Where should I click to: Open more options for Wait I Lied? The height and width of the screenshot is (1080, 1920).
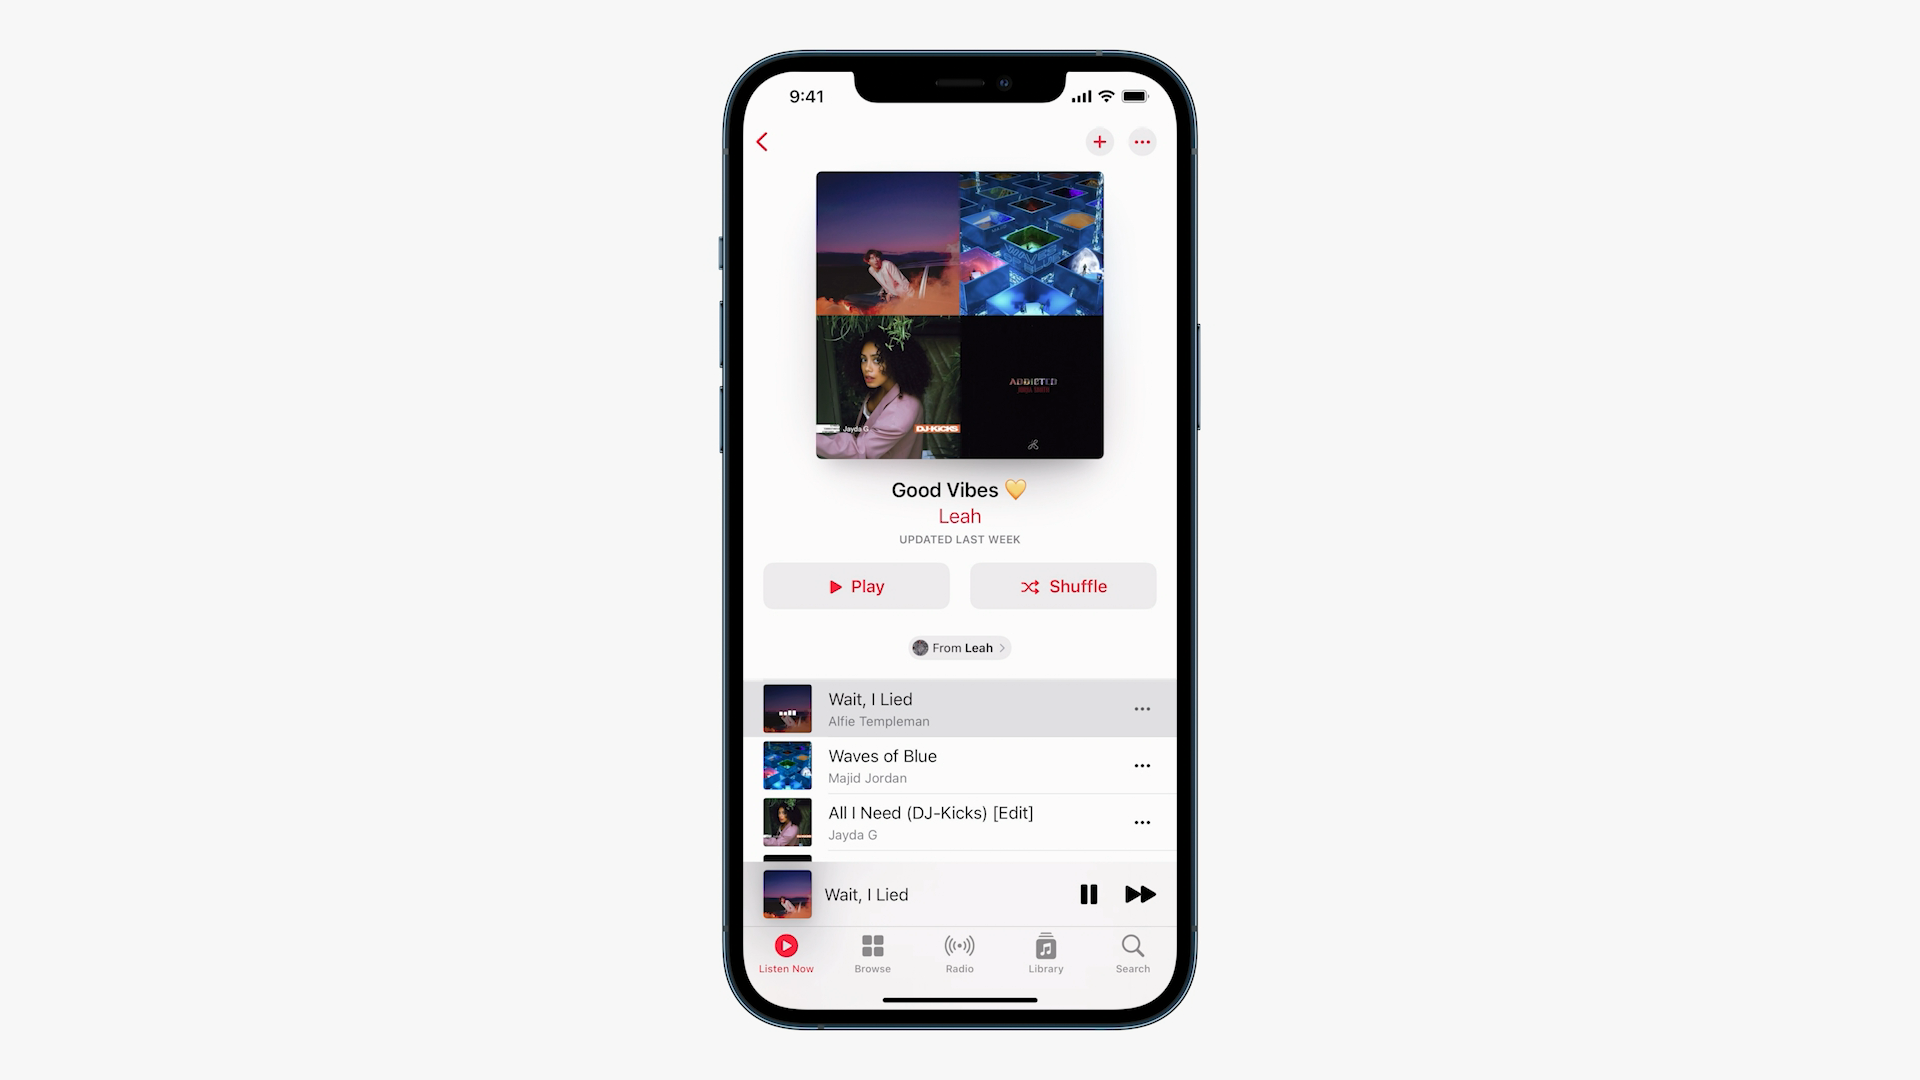1142,708
